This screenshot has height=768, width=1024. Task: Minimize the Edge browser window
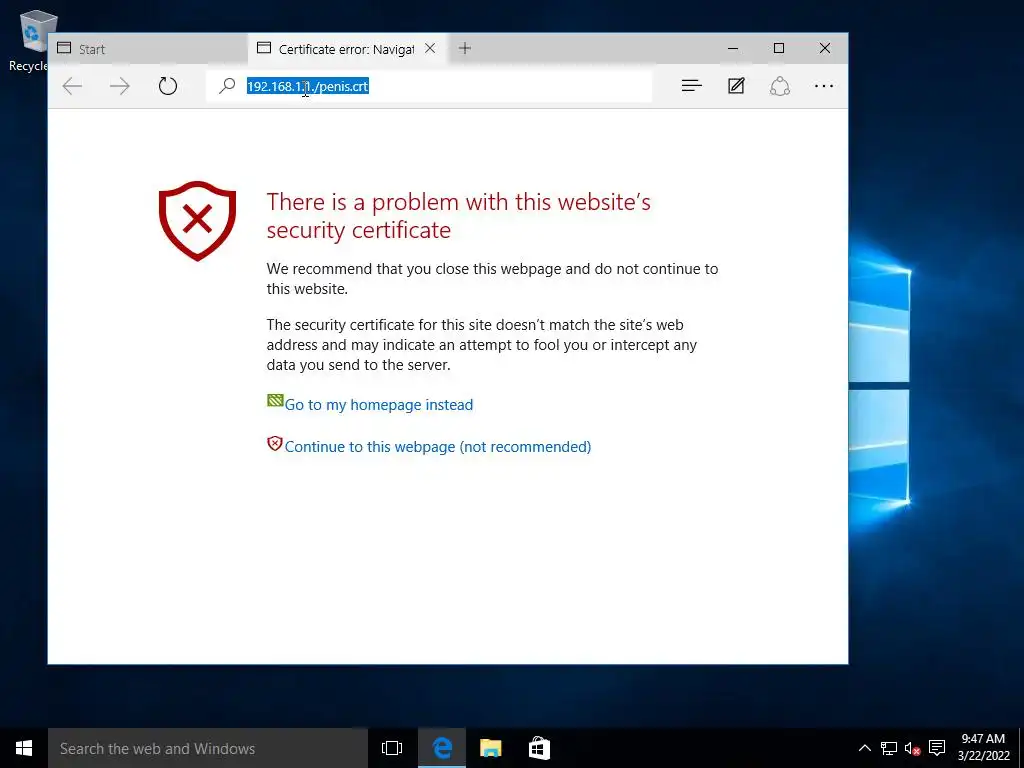pos(733,48)
